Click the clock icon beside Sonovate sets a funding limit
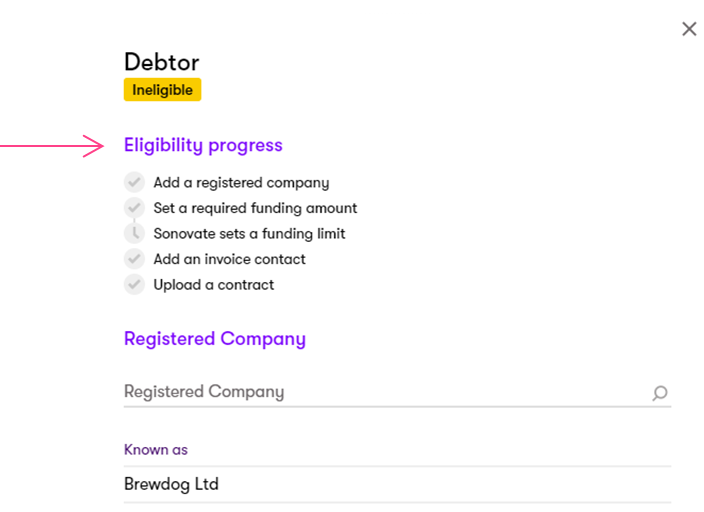The image size is (704, 512). (x=134, y=233)
